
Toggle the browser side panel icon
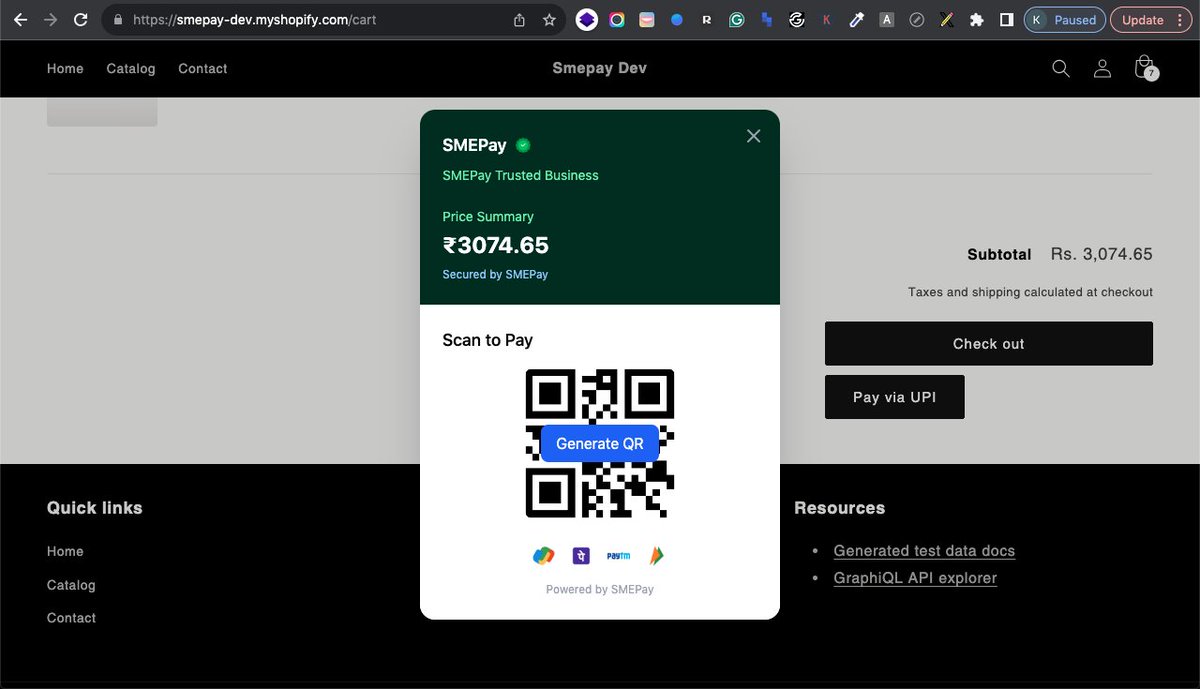click(x=1007, y=19)
